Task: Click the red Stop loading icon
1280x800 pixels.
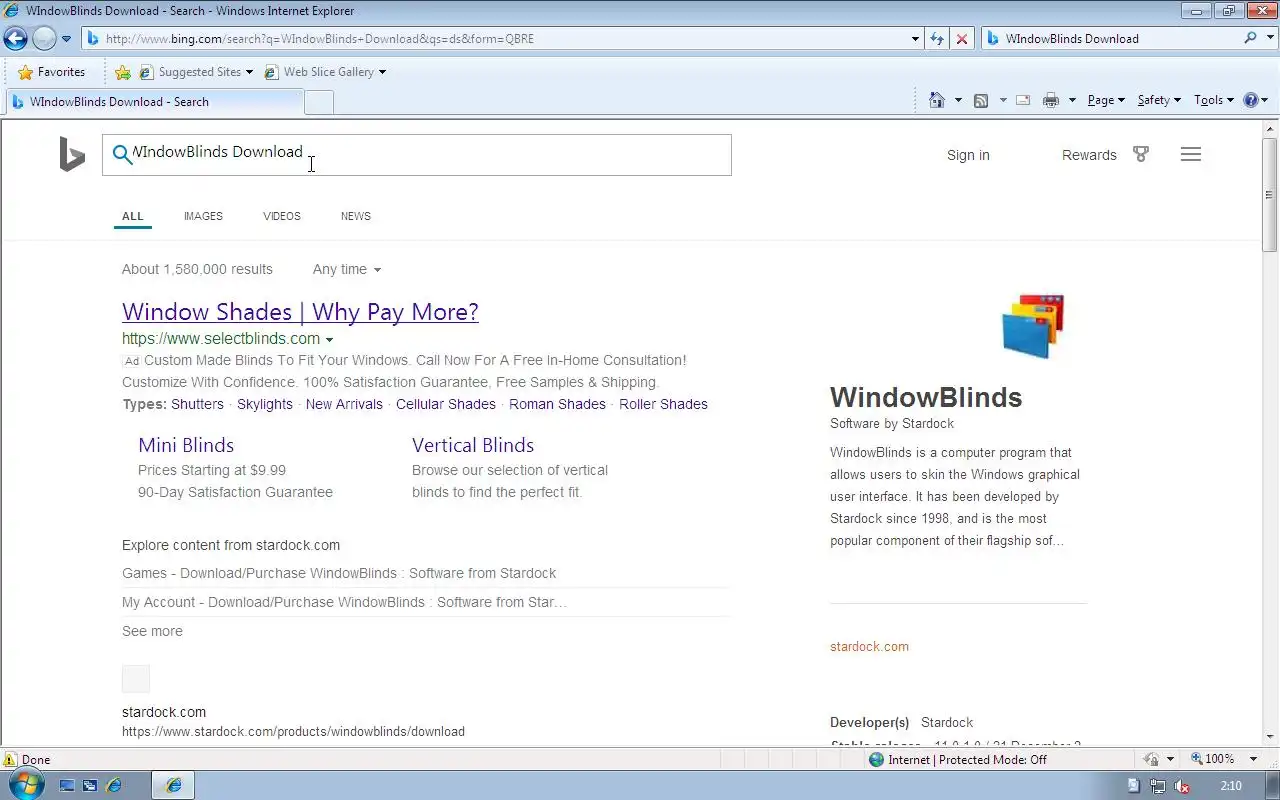Action: [x=962, y=39]
